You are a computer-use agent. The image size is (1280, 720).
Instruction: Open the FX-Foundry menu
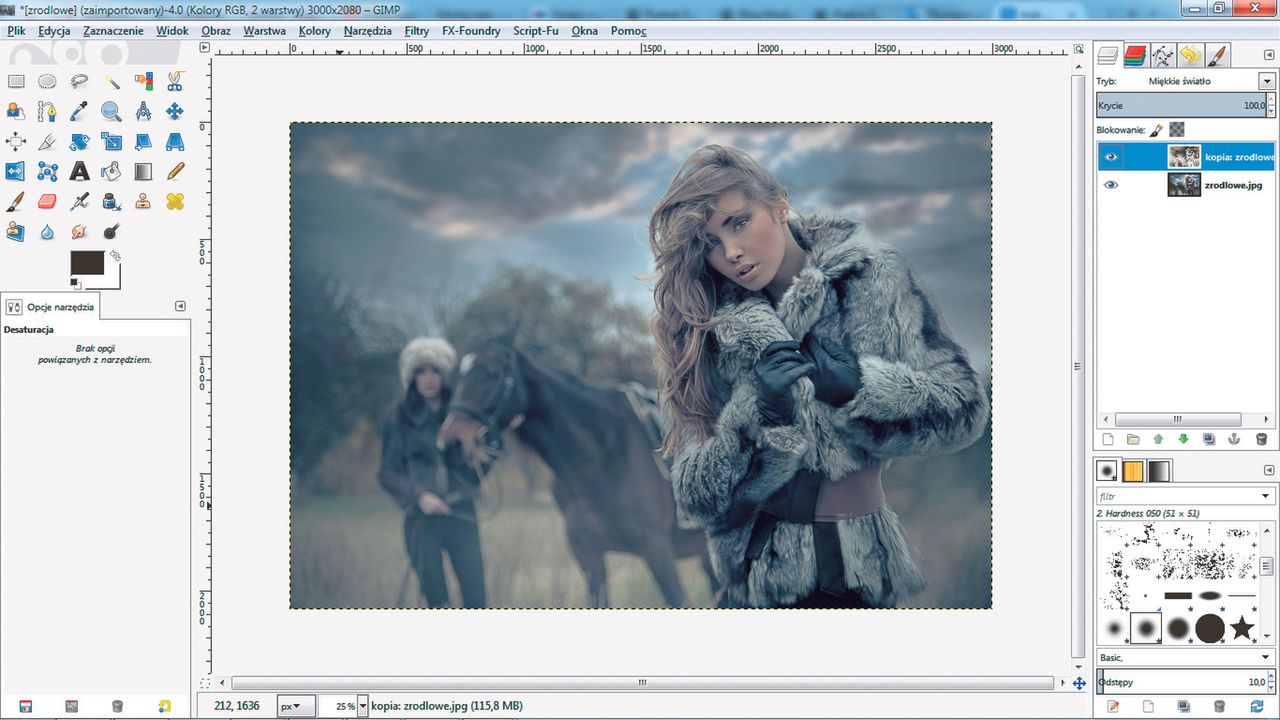coord(471,31)
